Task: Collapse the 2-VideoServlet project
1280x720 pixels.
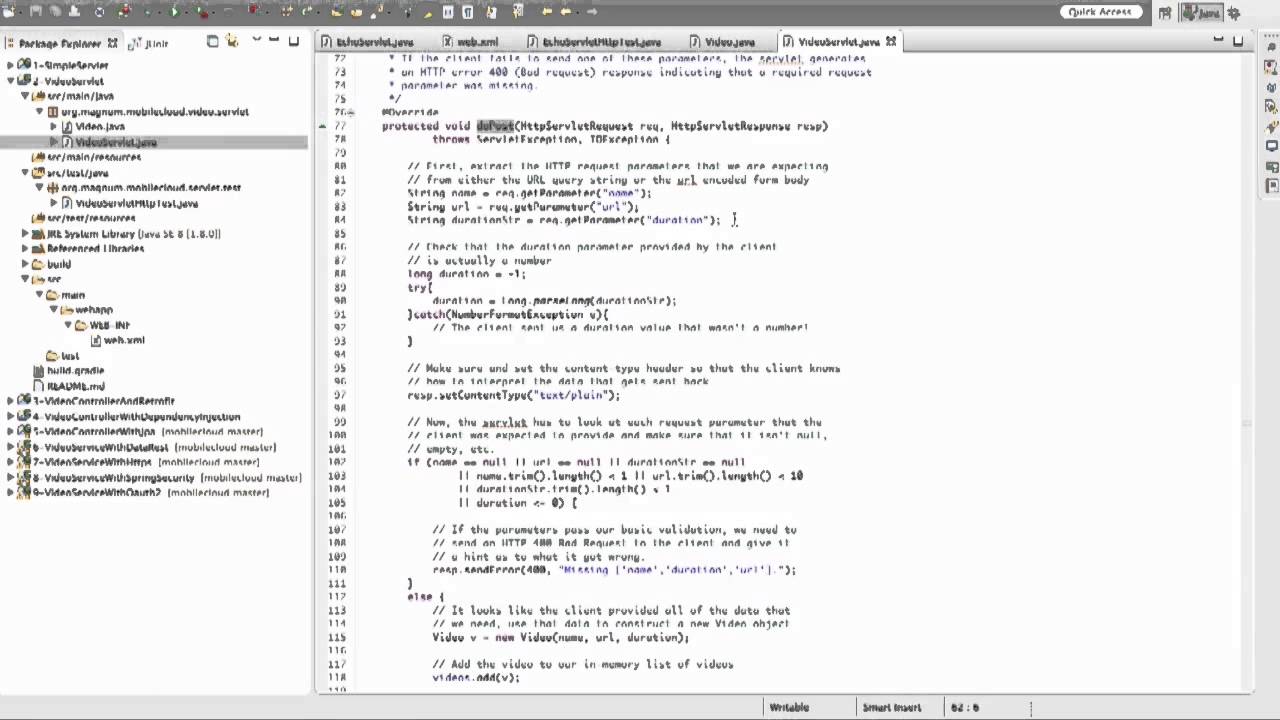Action: (10, 81)
